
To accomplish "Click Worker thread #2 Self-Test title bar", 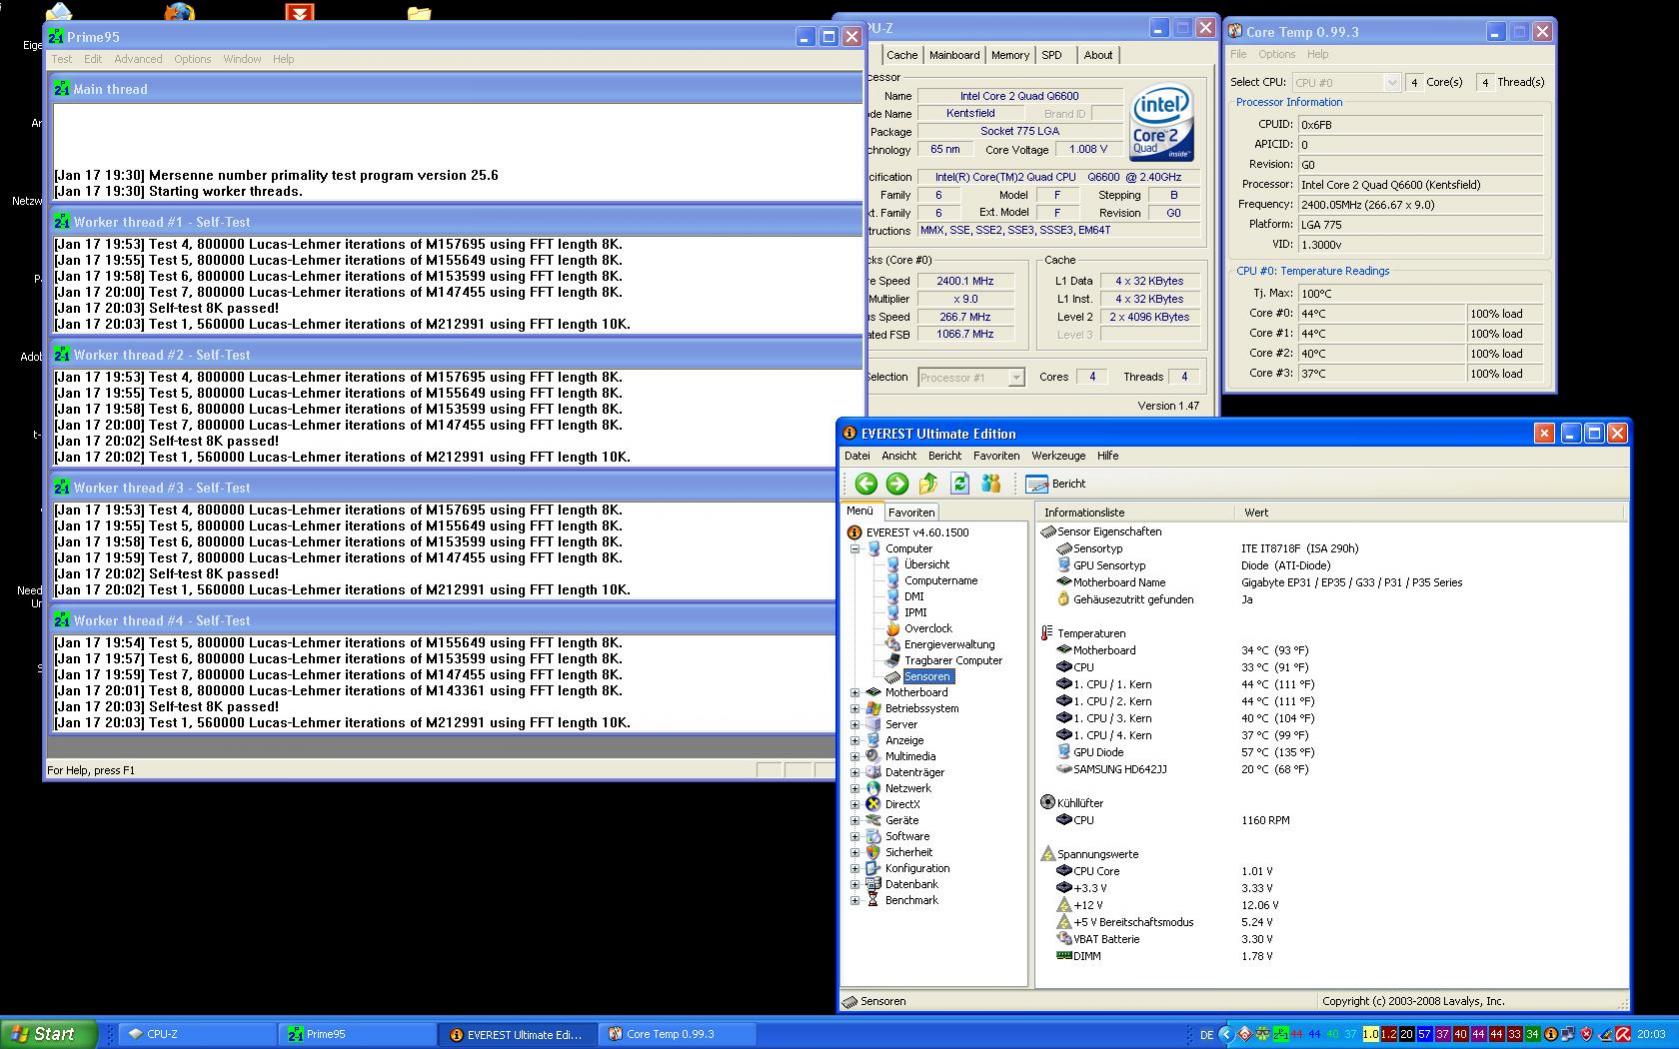I will [457, 355].
